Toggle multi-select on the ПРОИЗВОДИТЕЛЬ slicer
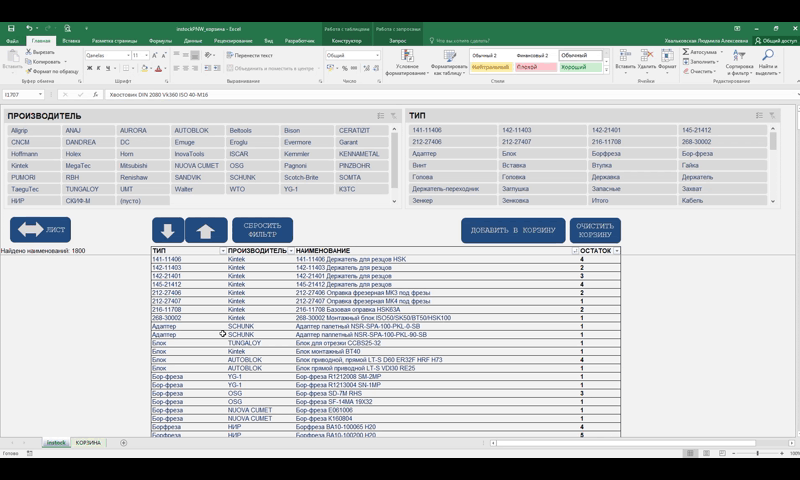Viewport: 800px width, 480px height. click(x=381, y=116)
